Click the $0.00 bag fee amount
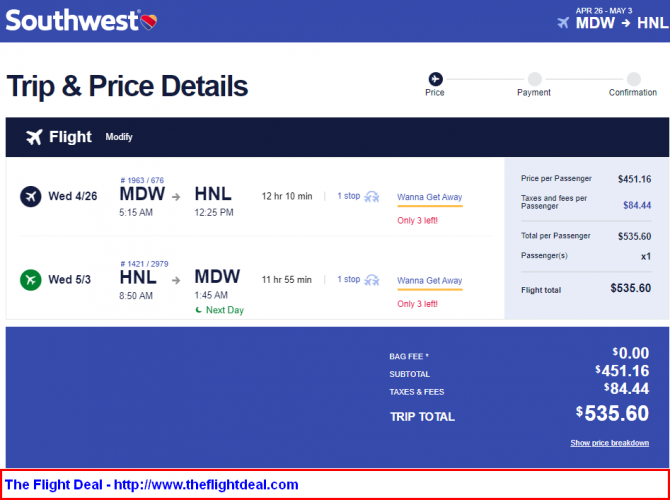The image size is (670, 500). (x=631, y=353)
